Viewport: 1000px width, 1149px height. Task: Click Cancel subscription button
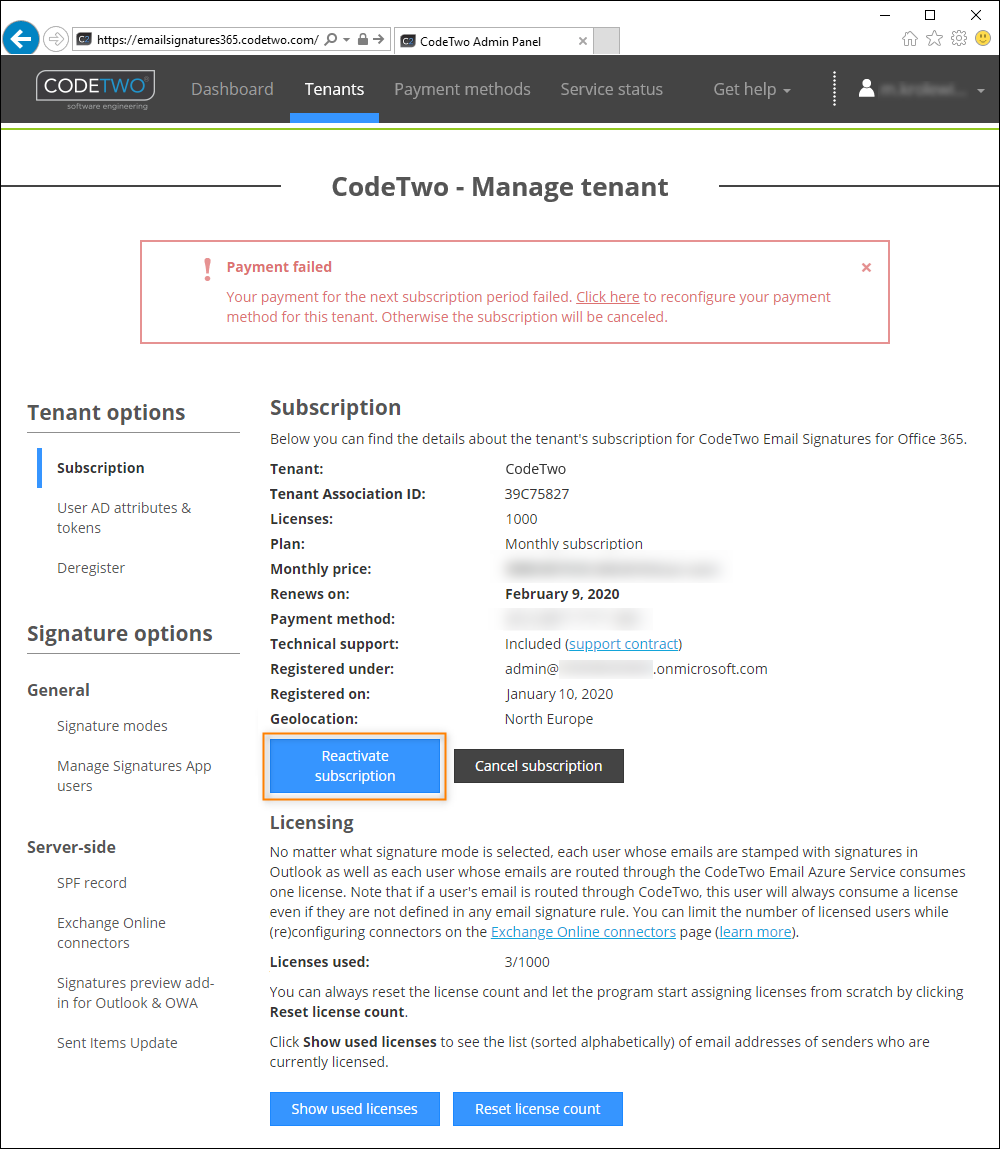tap(538, 766)
